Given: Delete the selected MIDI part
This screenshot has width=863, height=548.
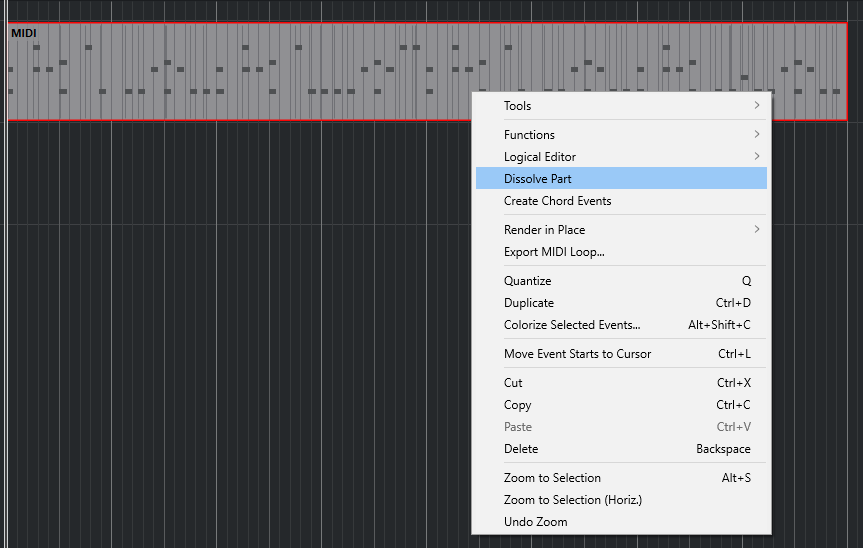Looking at the screenshot, I should [521, 449].
